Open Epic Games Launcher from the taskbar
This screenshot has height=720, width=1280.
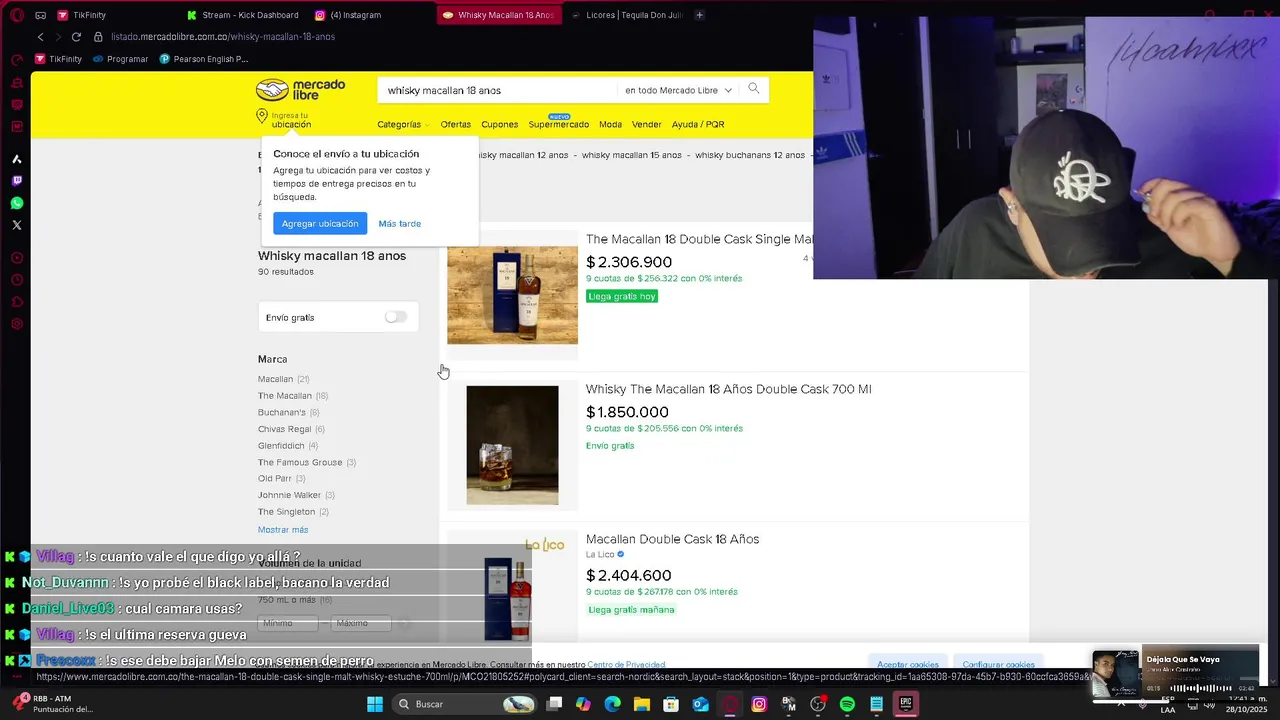(906, 704)
